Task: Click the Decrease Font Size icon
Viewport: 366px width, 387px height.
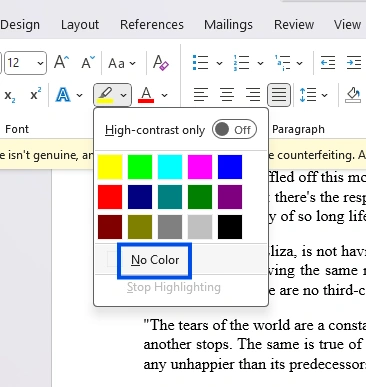Action: pyautogui.click(x=88, y=63)
